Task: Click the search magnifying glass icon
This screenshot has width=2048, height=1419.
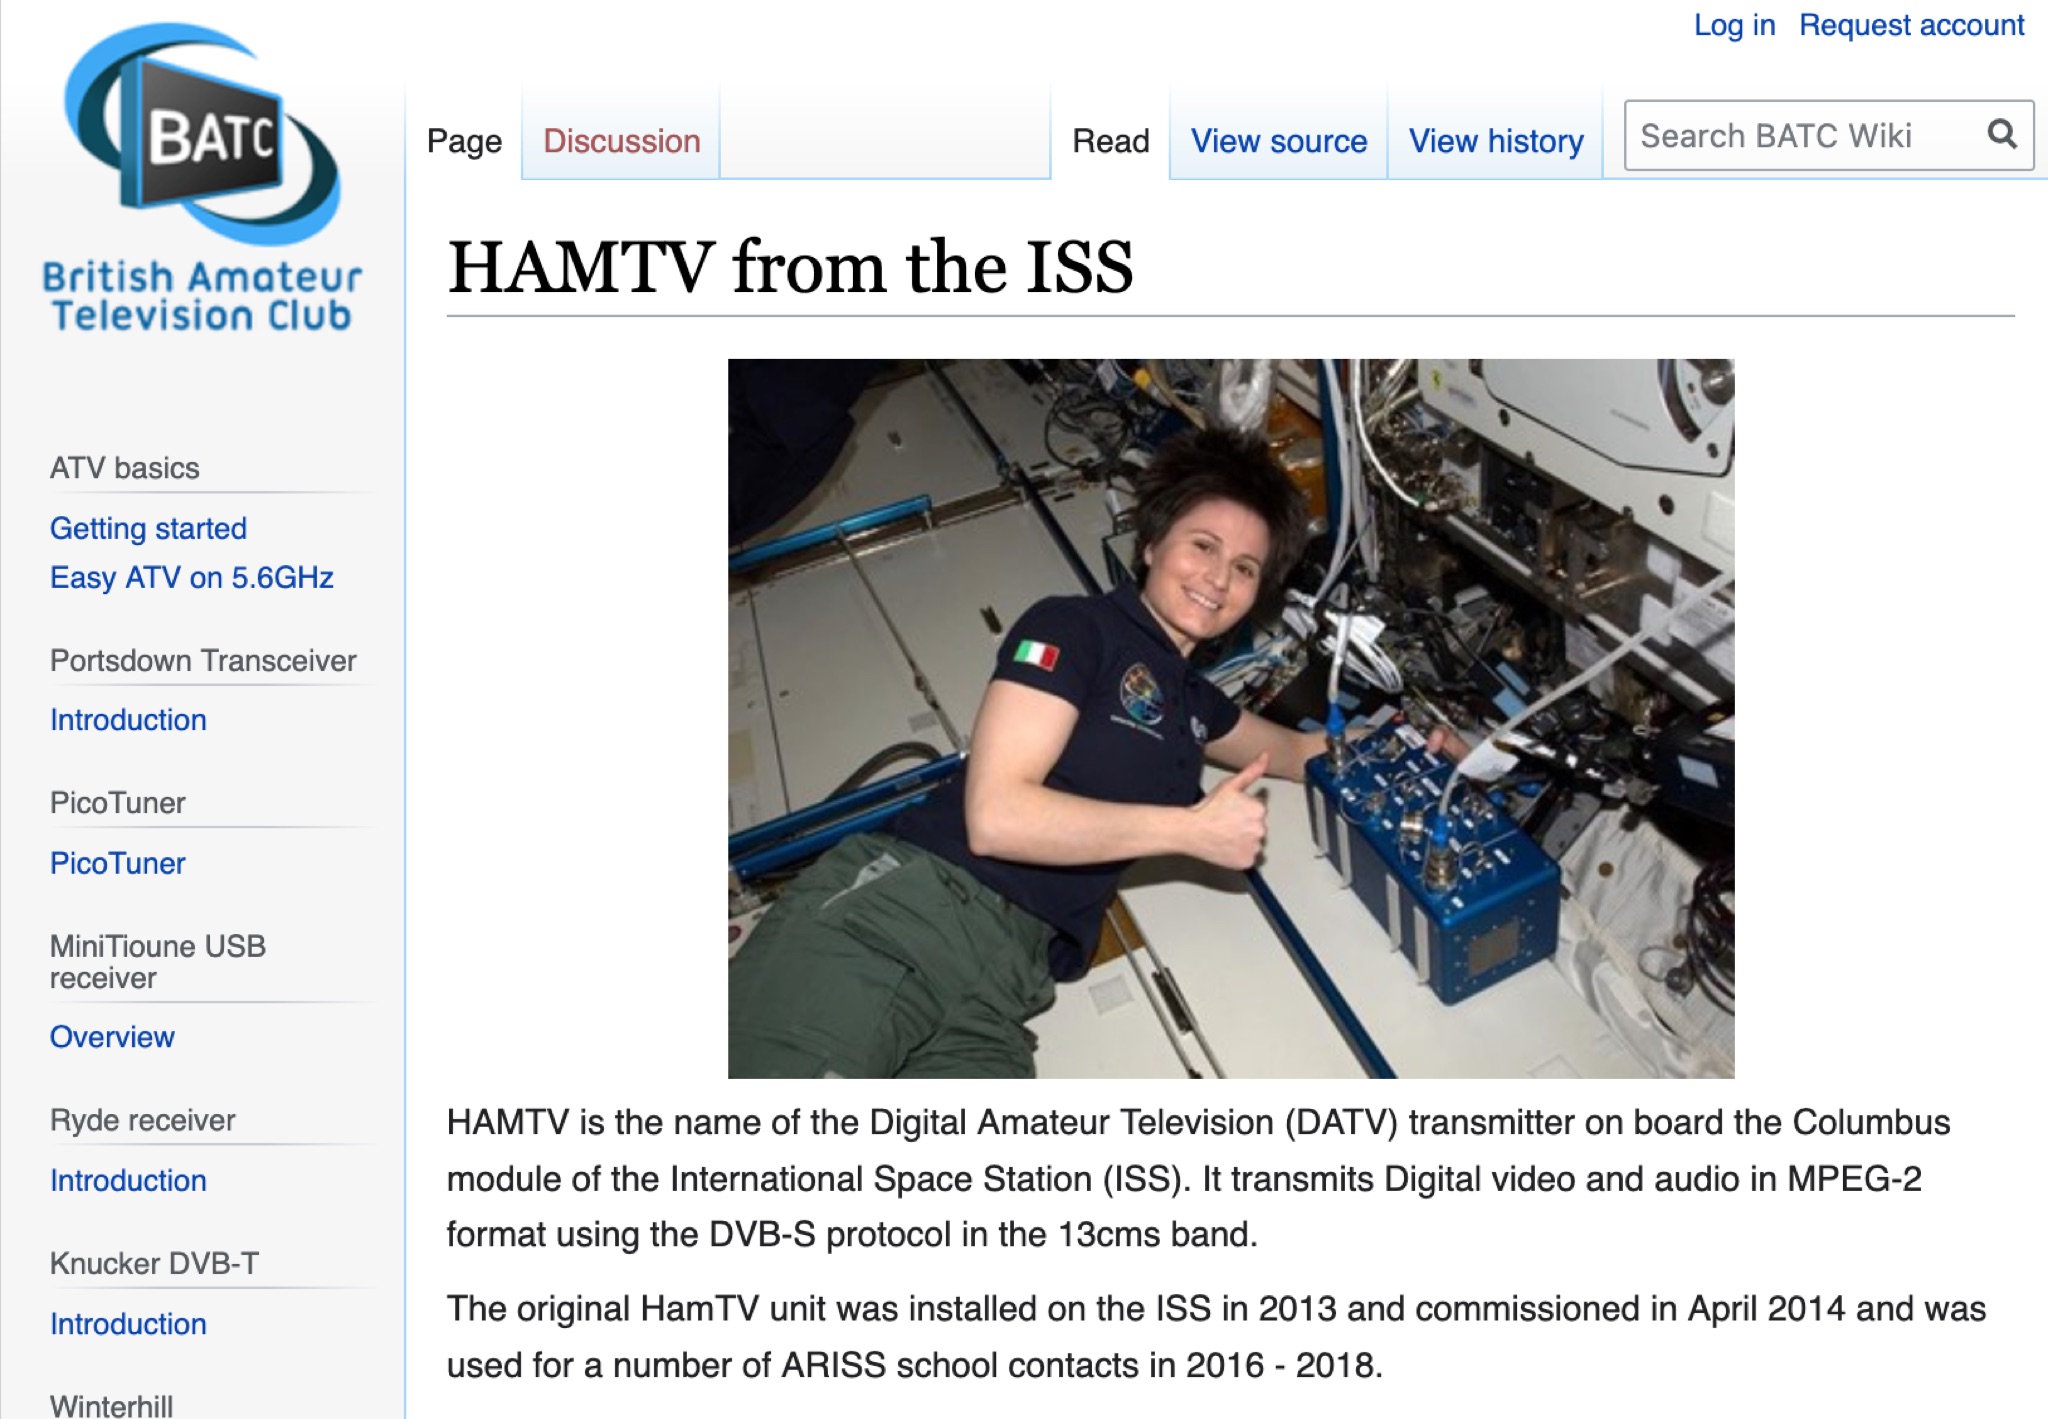Action: (2001, 134)
